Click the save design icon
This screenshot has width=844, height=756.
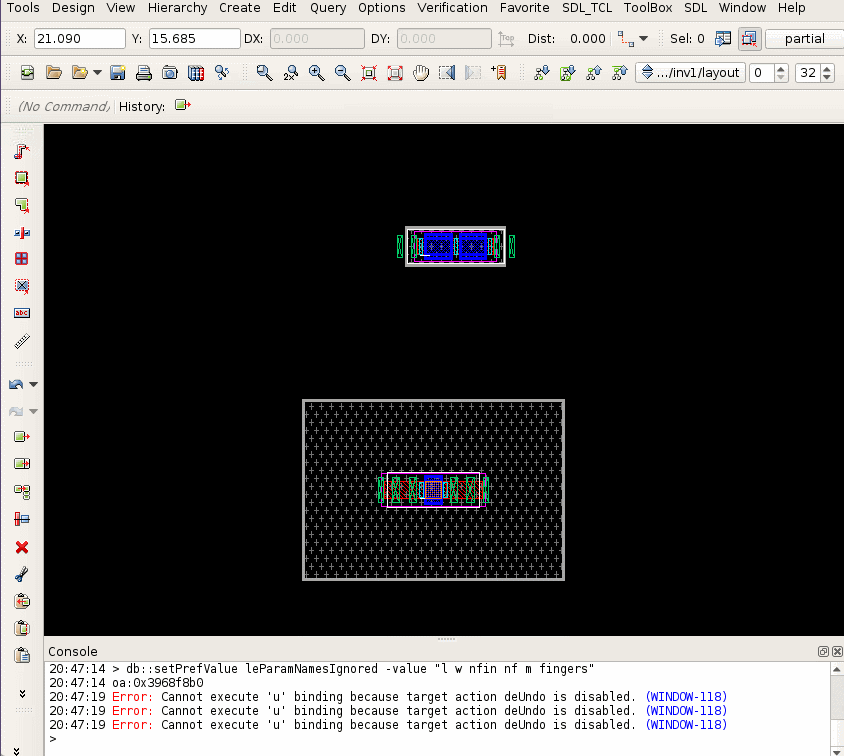click(117, 73)
